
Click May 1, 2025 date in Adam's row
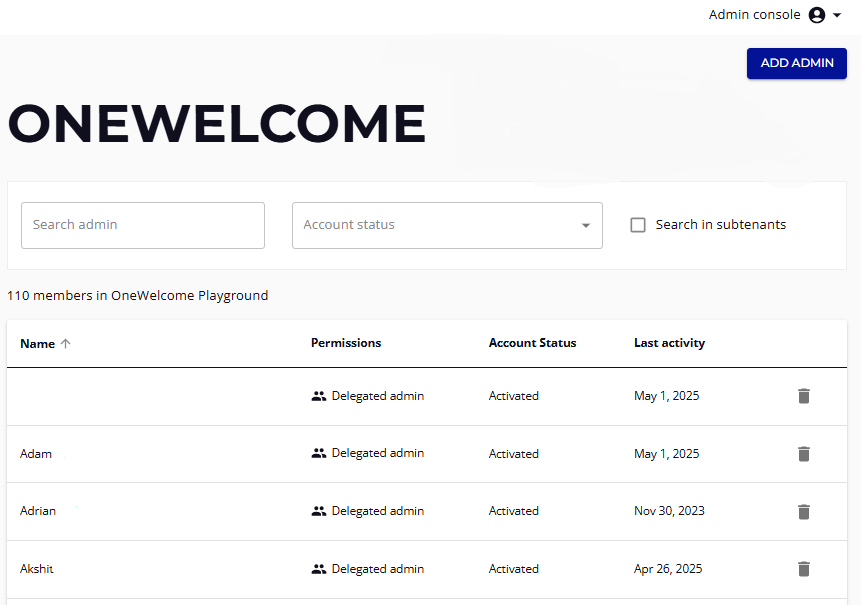(667, 454)
